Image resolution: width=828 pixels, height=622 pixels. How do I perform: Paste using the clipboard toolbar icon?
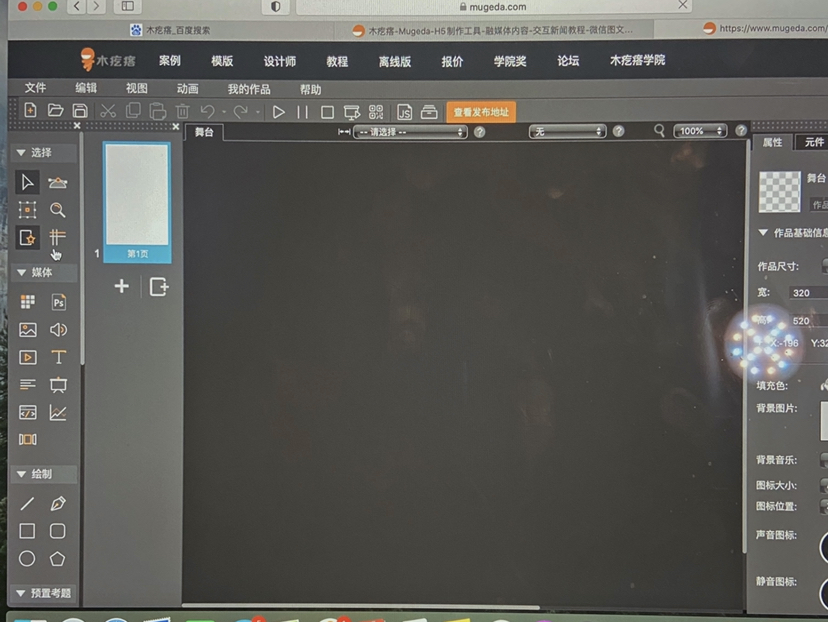click(157, 111)
